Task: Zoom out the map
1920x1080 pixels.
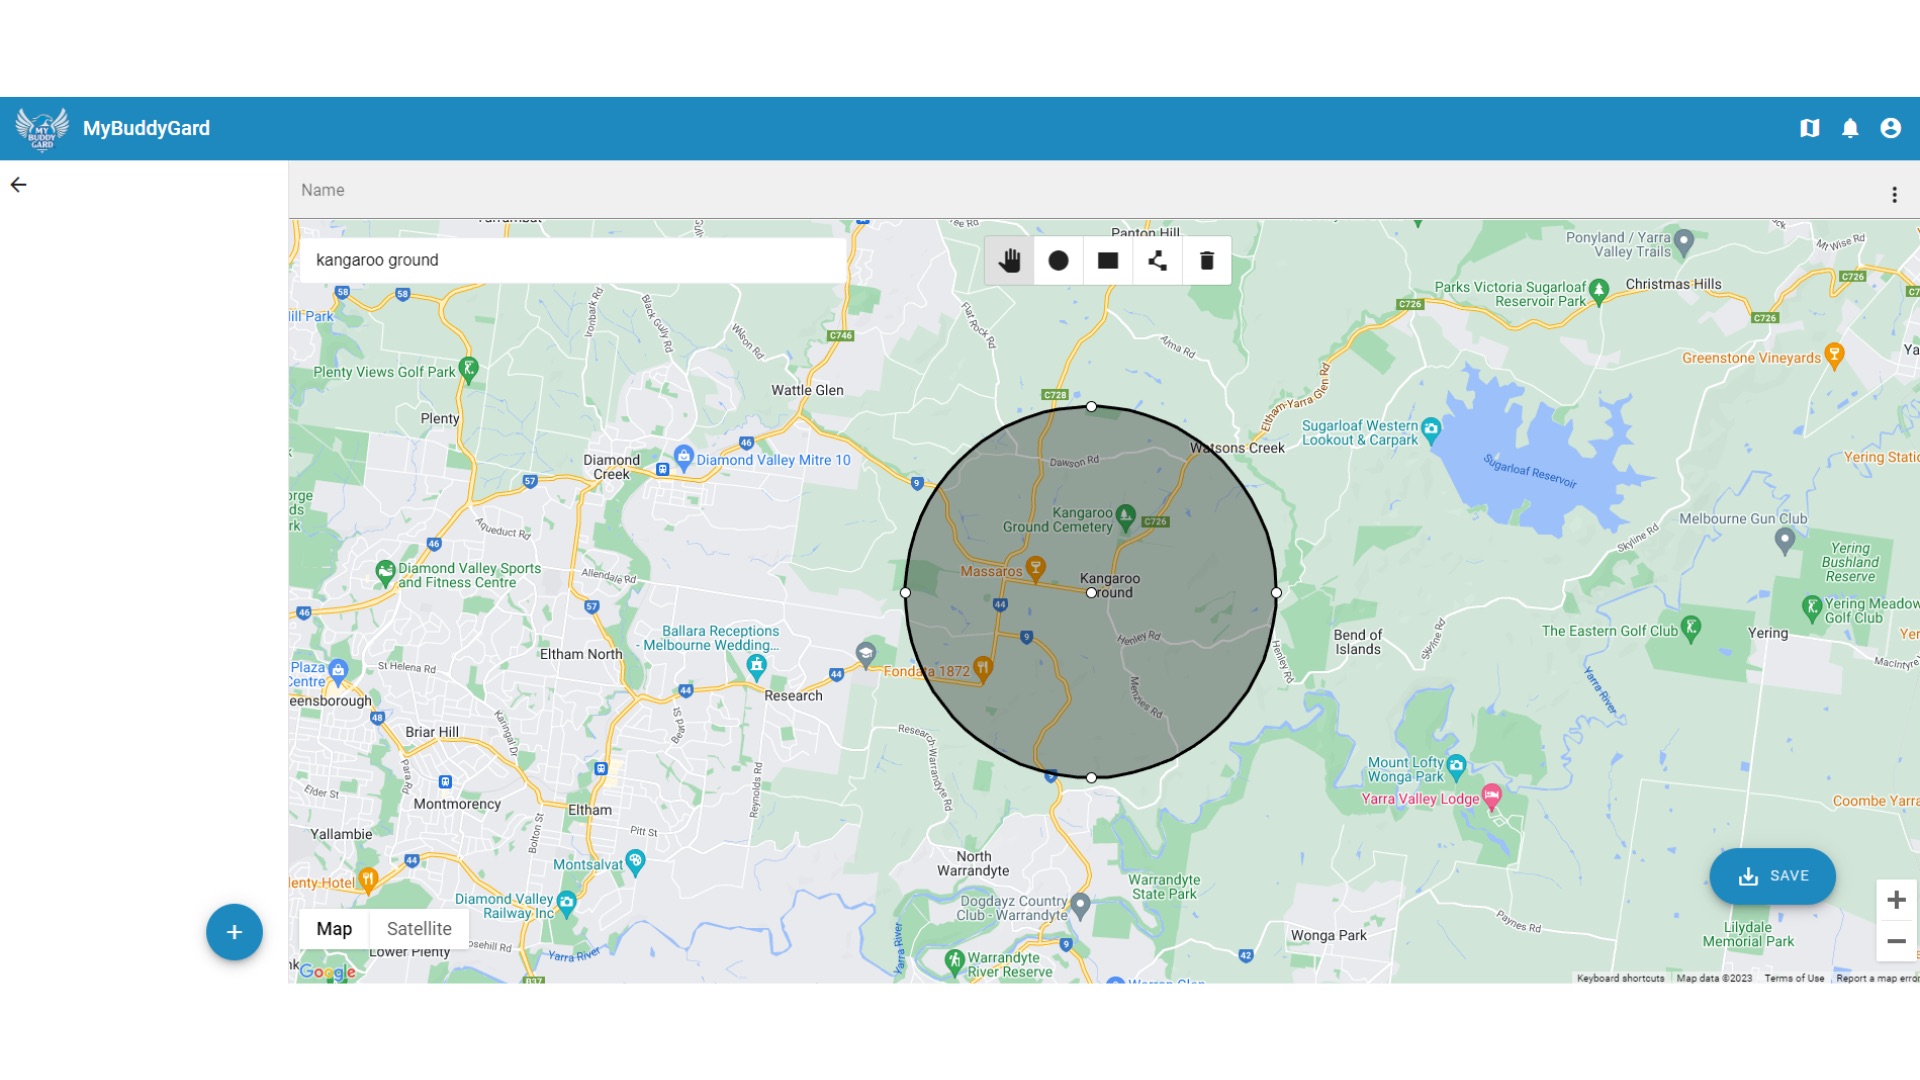Action: click(1896, 942)
